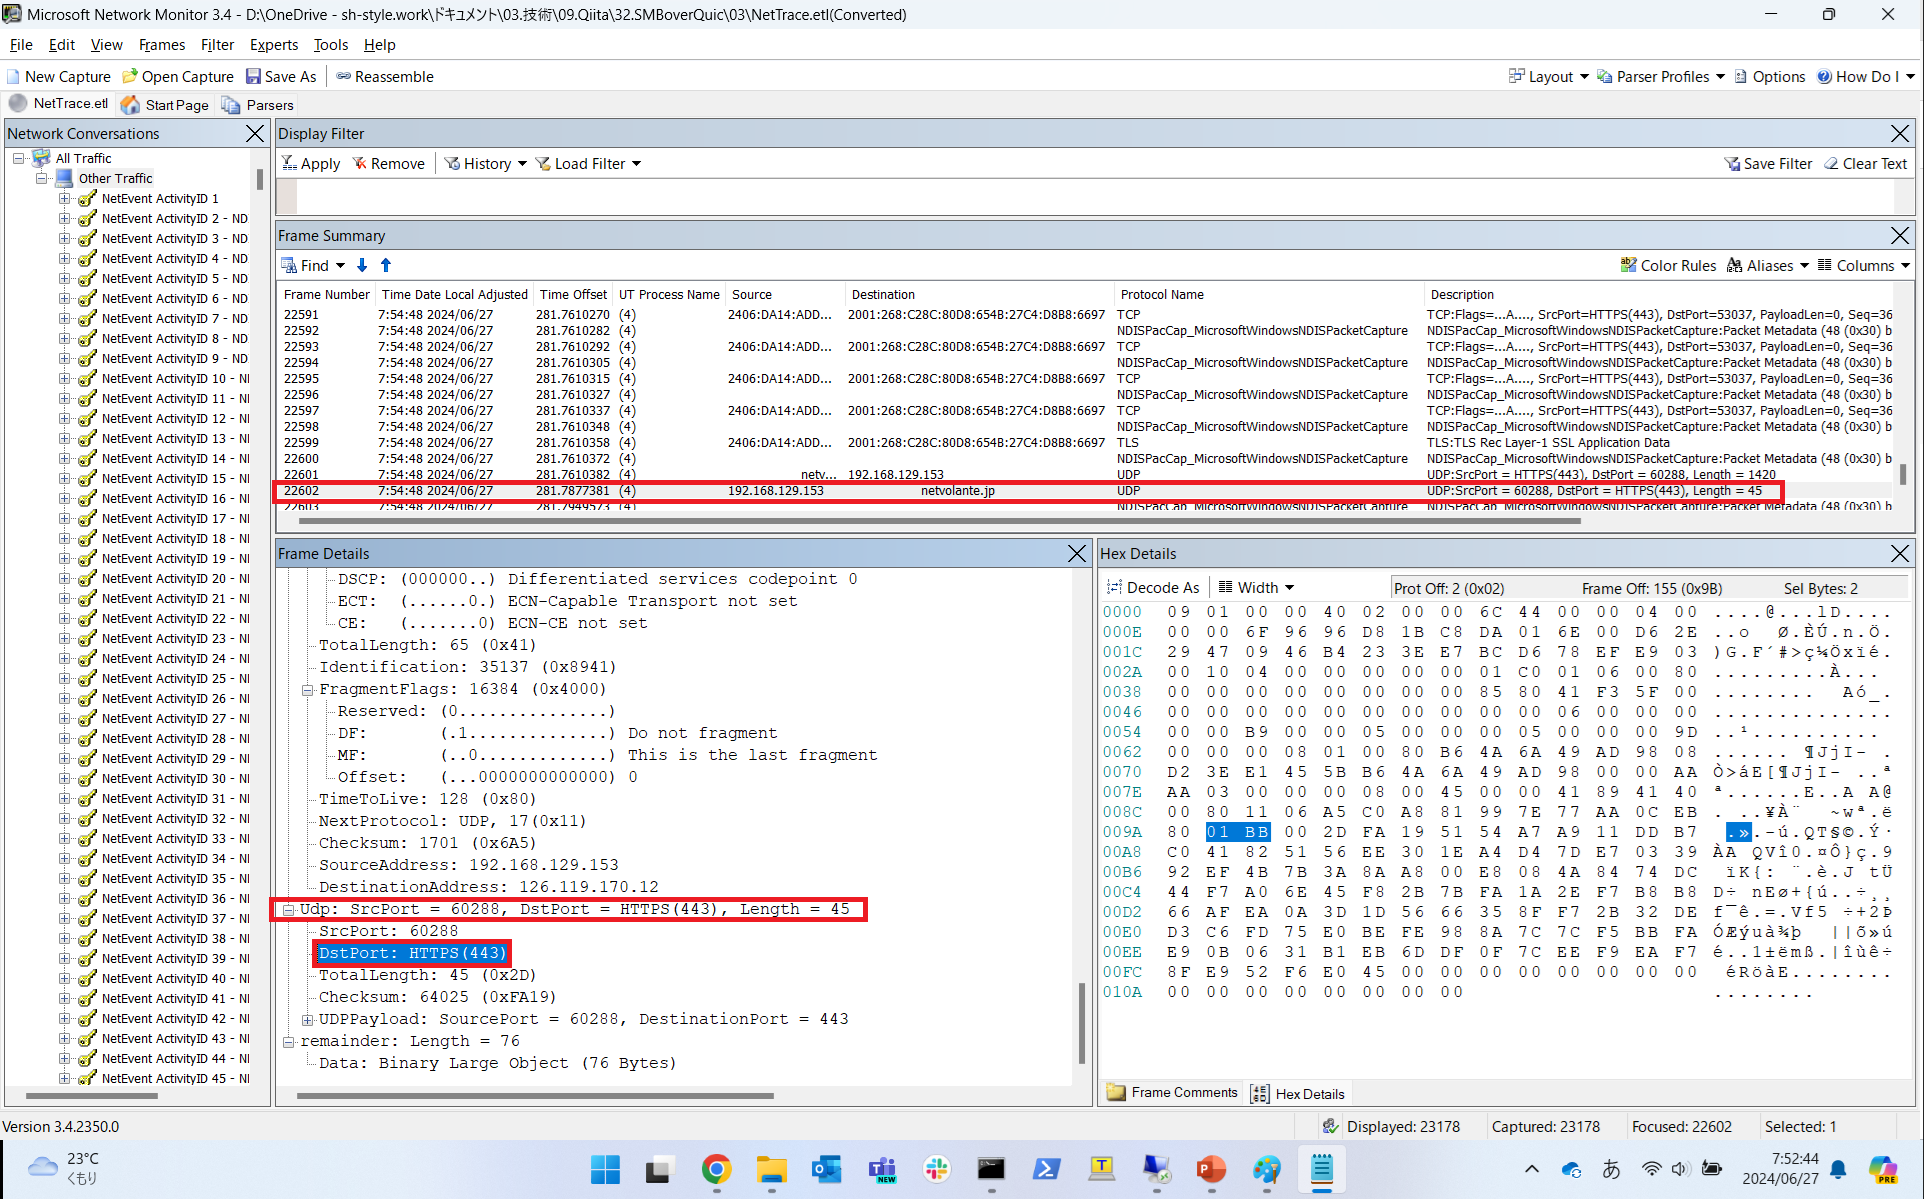Open the filter History dropdown
Image resolution: width=1924 pixels, height=1199 pixels.
click(x=486, y=164)
